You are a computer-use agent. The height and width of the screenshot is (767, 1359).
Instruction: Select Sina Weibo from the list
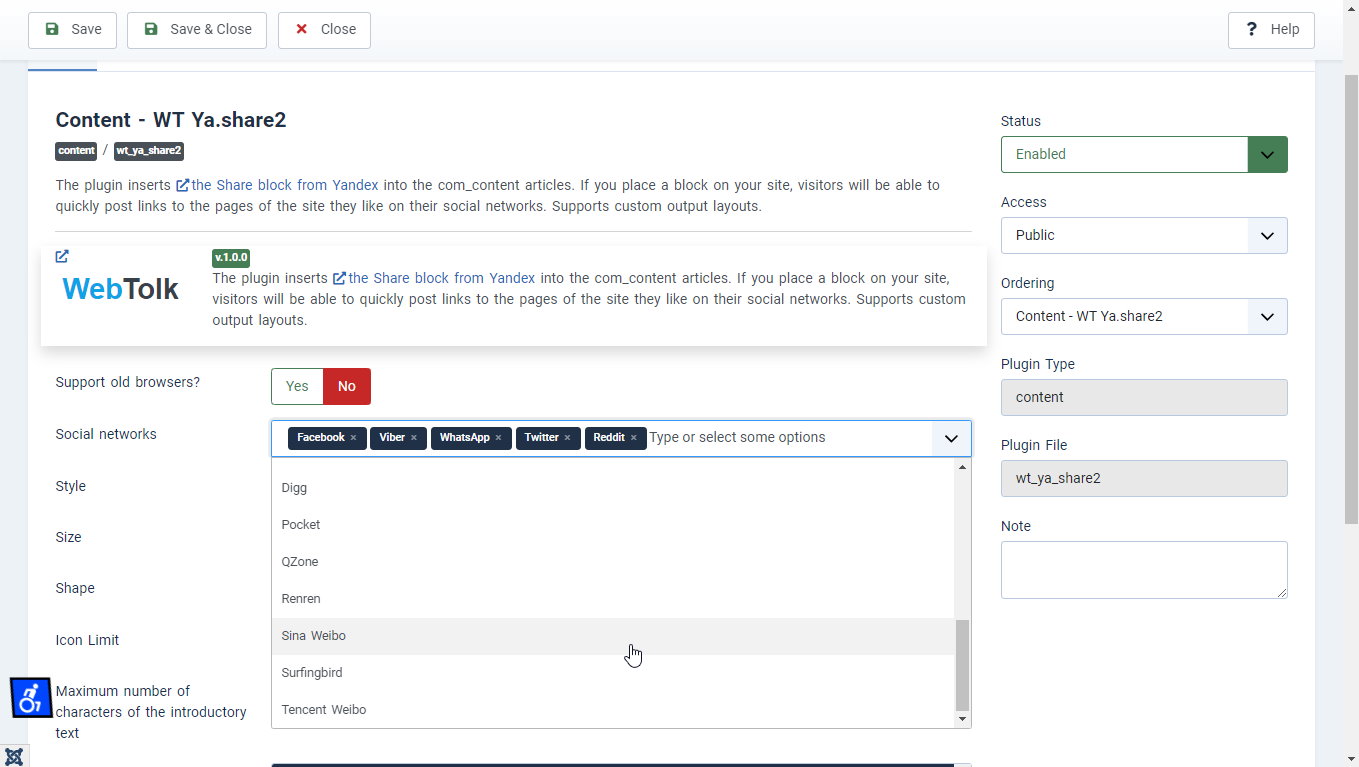(x=613, y=636)
